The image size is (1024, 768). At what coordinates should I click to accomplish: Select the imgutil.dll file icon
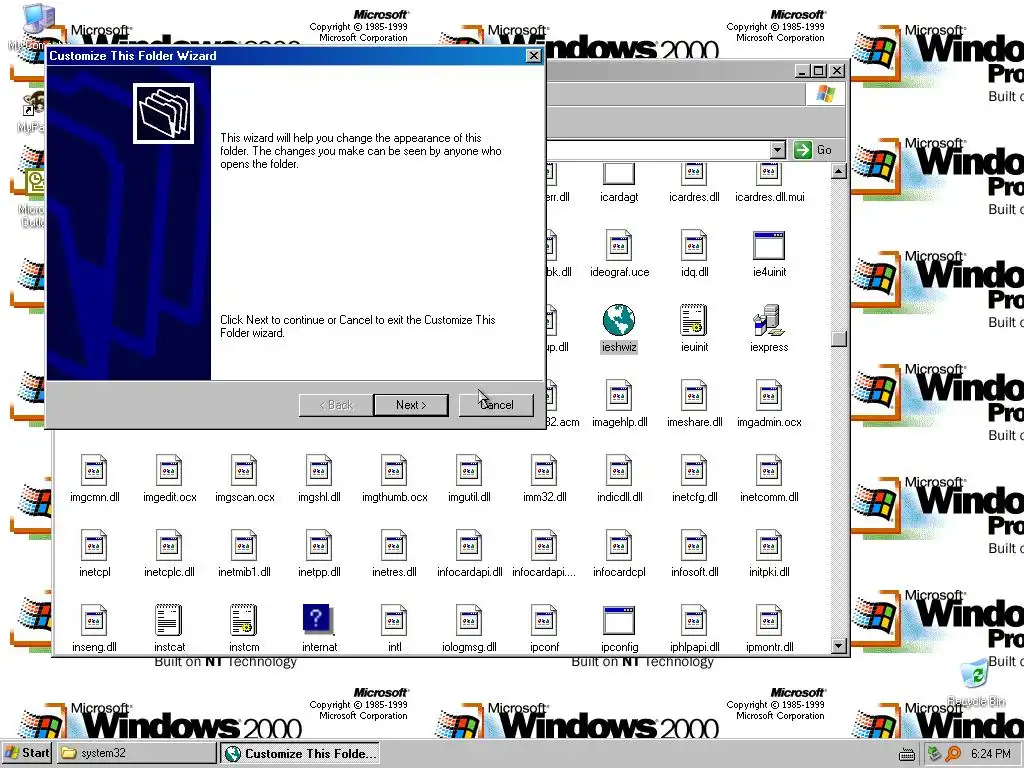point(469,470)
